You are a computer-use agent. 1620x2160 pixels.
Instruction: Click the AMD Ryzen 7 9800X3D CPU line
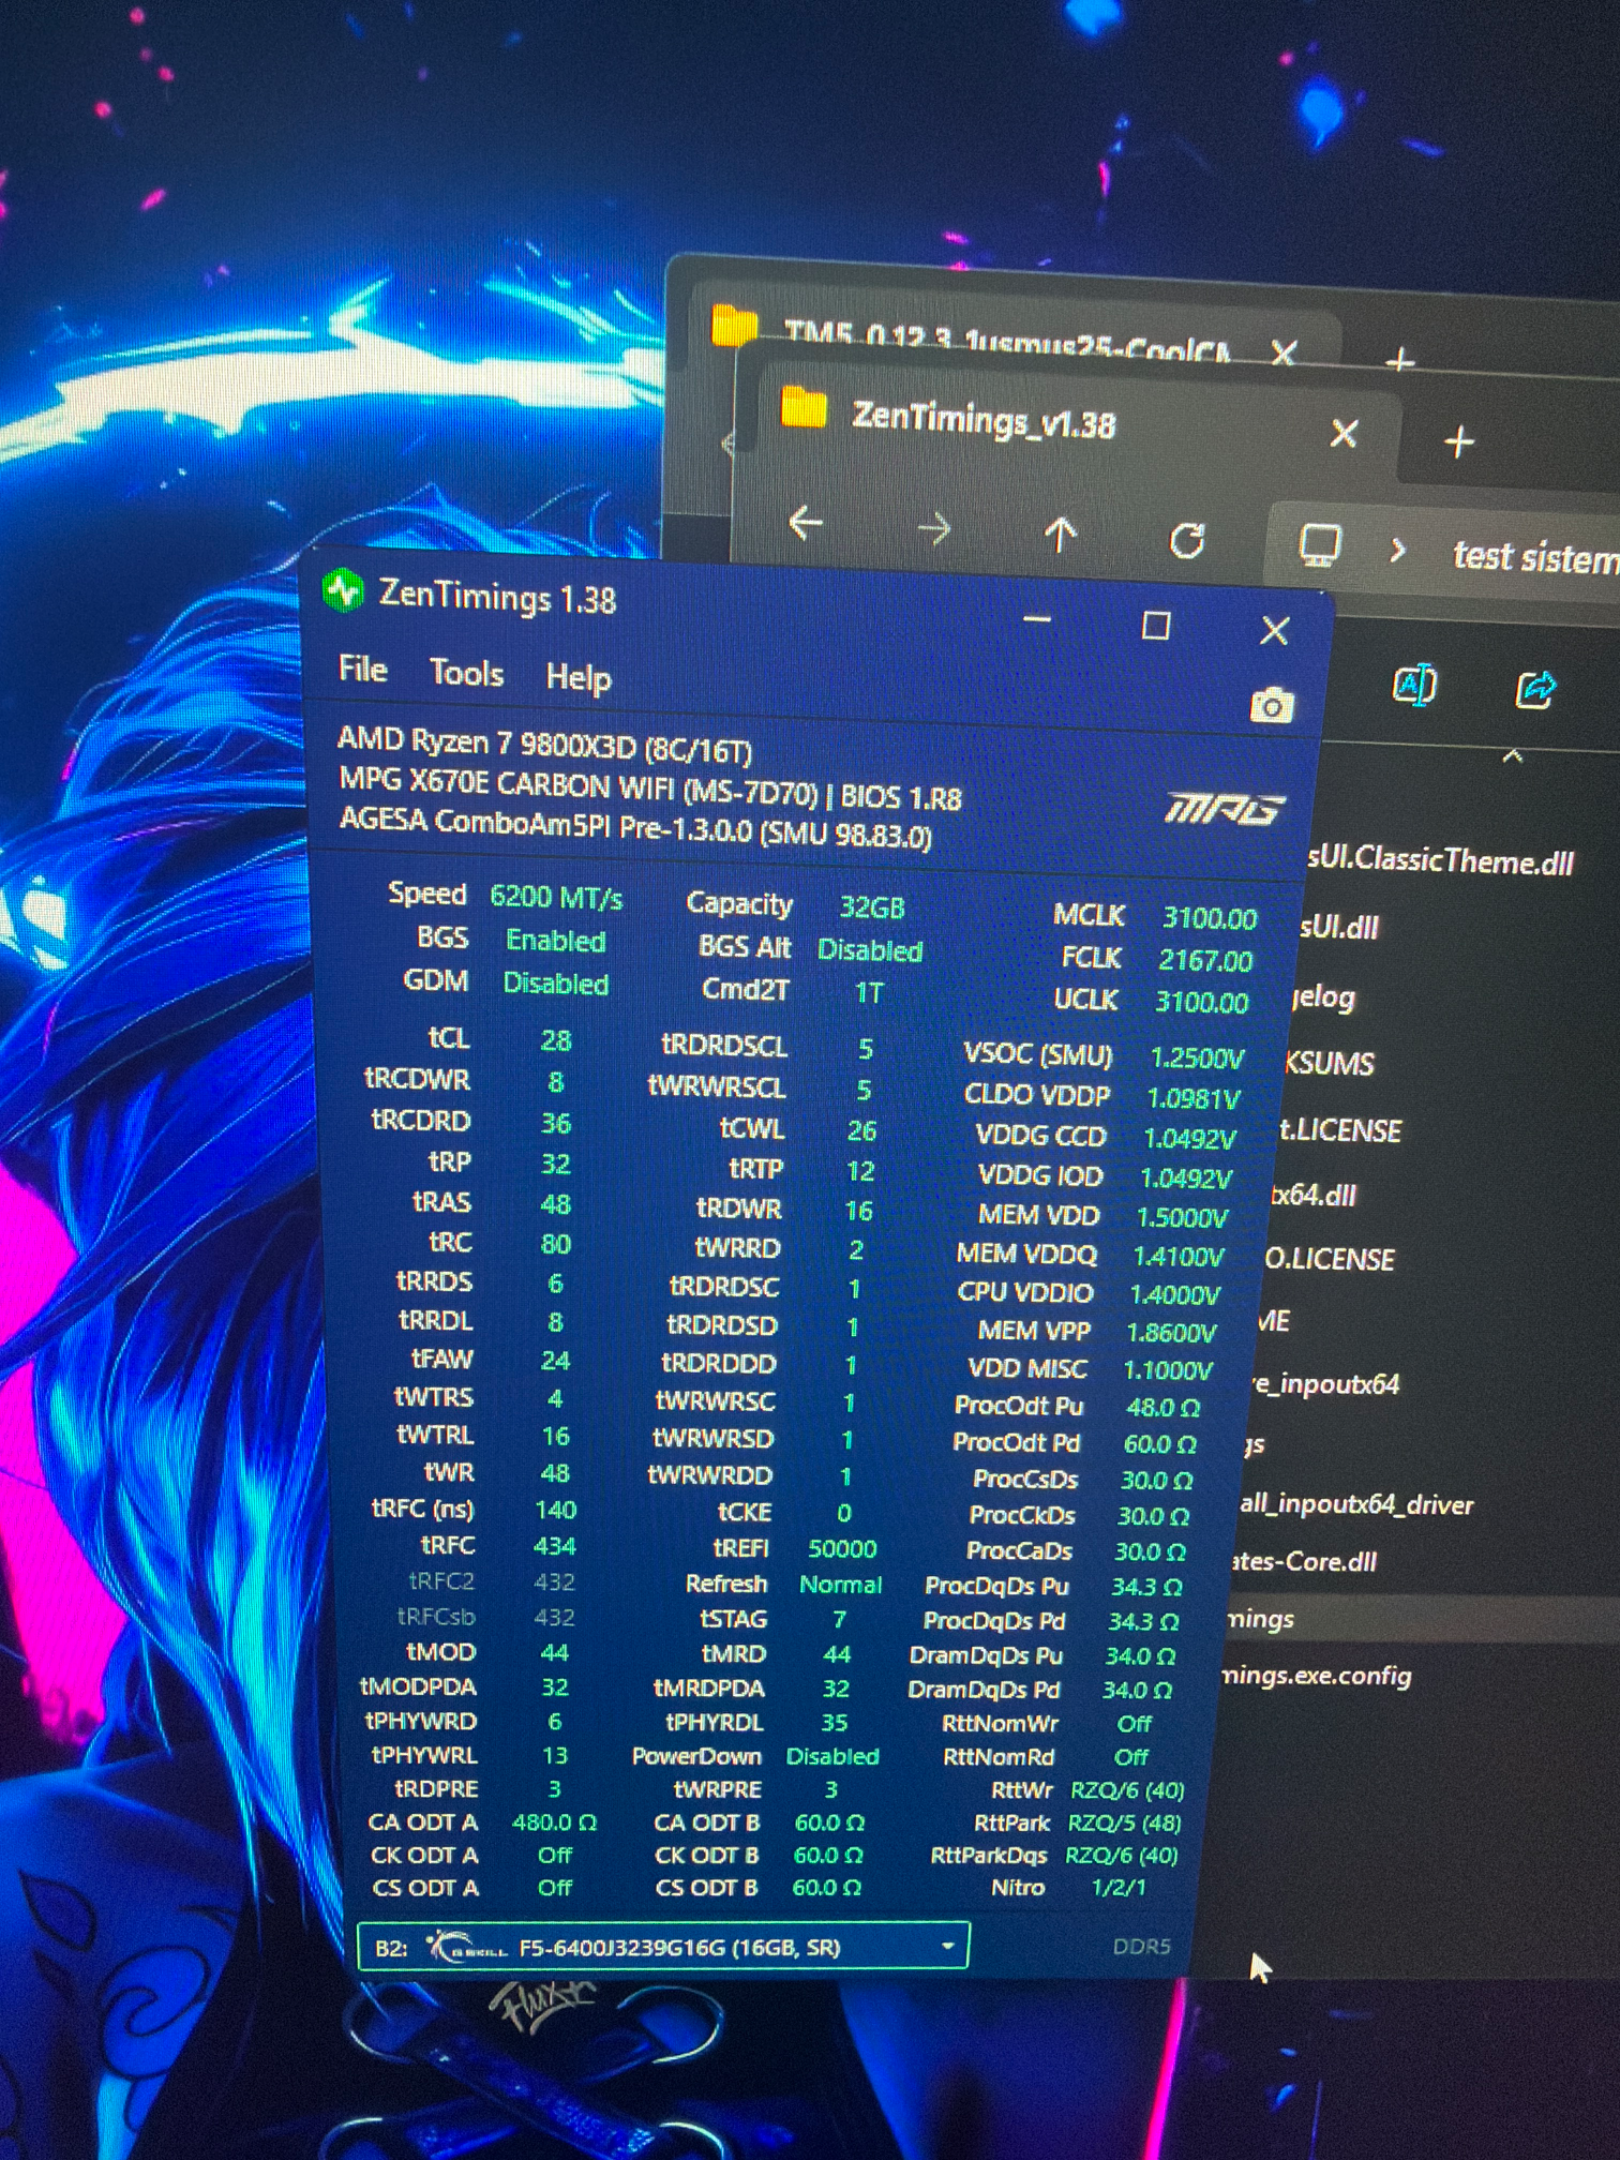[544, 744]
